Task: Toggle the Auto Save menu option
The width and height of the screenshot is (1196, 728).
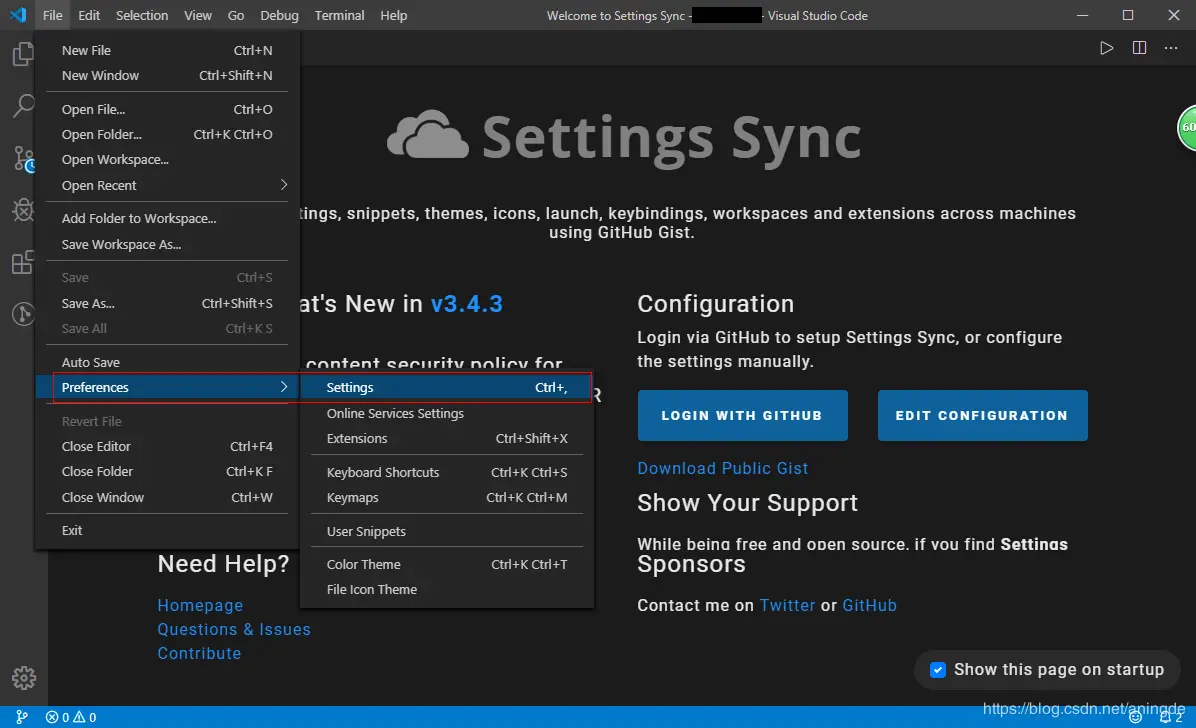Action: (91, 362)
